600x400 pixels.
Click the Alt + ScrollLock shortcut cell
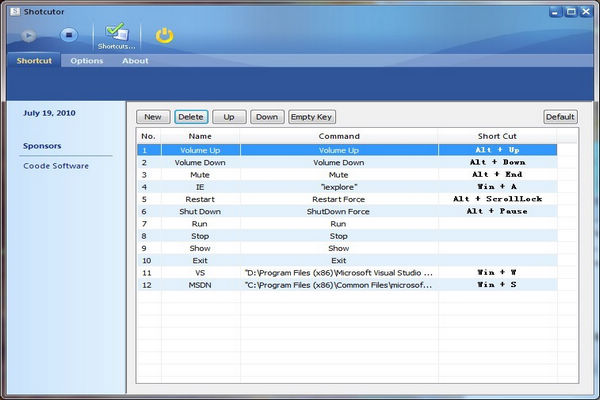click(497, 199)
